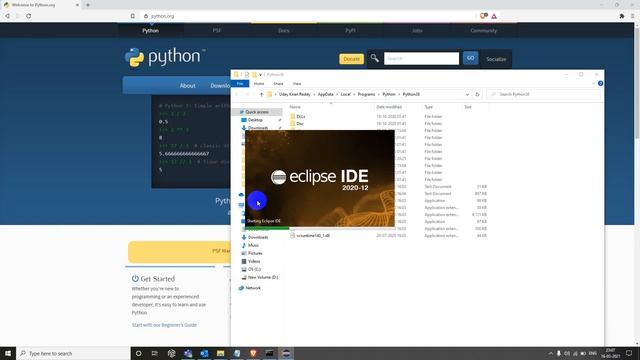The width and height of the screenshot is (640, 360).
Task: Click taskbar Type here to search box
Action: click(x=73, y=353)
